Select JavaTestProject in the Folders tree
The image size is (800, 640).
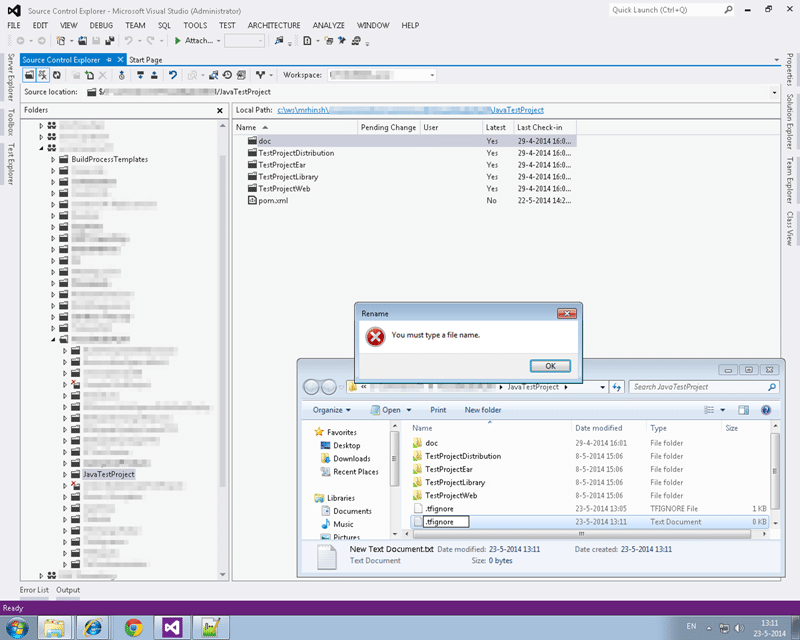coord(108,475)
